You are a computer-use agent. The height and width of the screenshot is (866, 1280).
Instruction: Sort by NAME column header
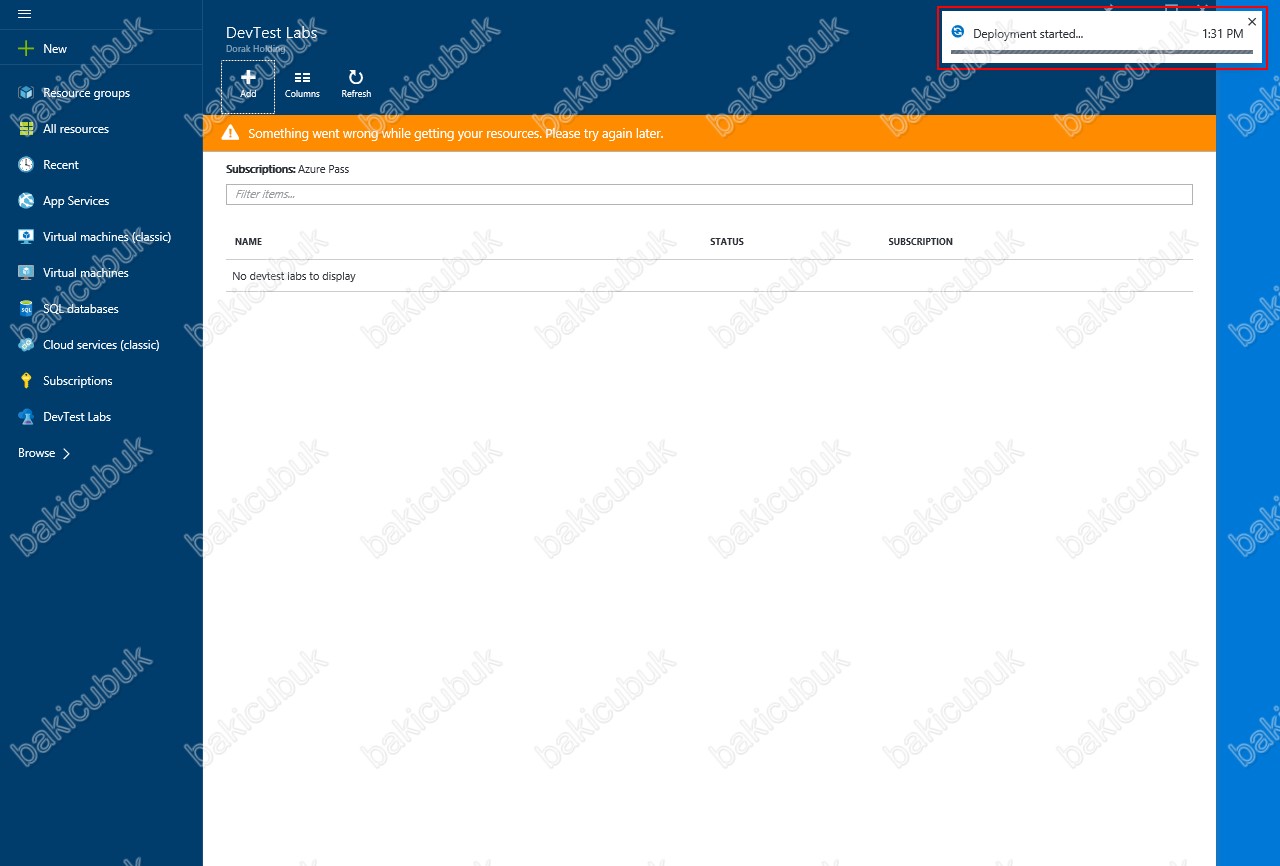(x=248, y=242)
